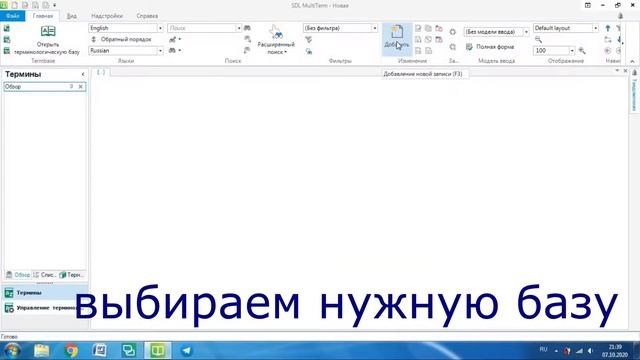Collapse the ribbon with the chevron
The image size is (640, 360).
[x=632, y=61]
